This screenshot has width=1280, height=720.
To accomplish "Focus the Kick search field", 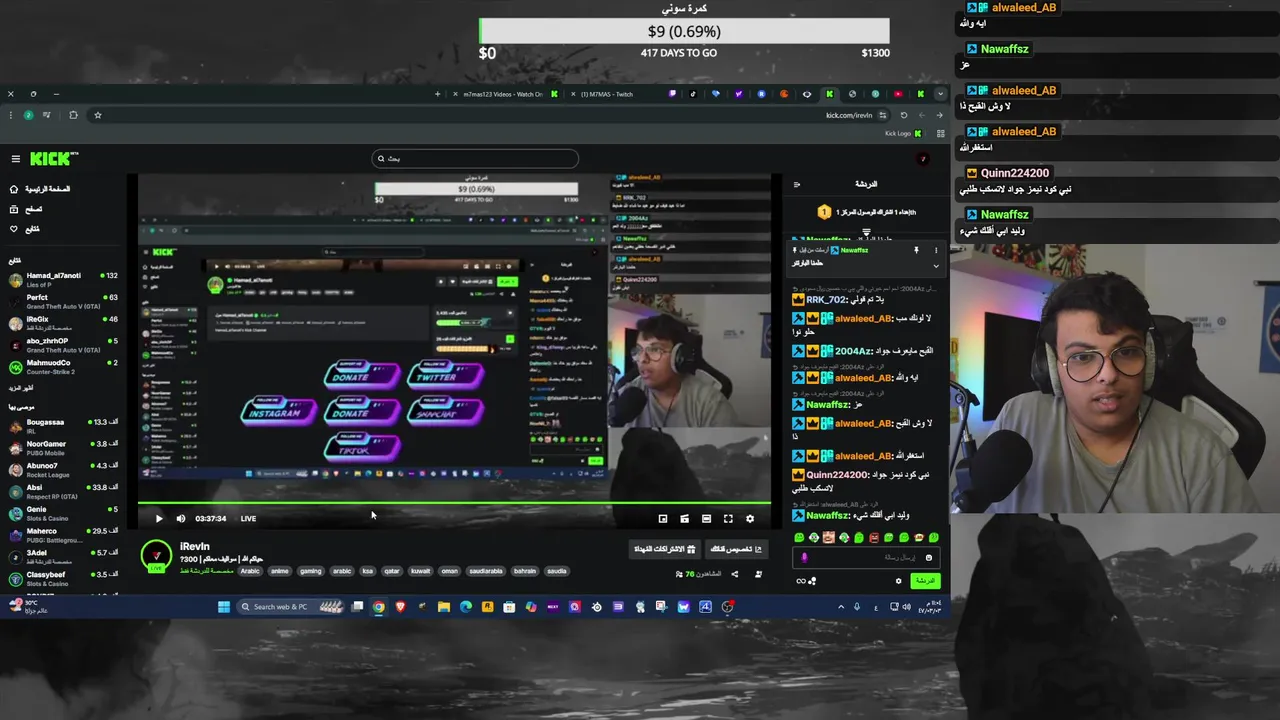I will pyautogui.click(x=475, y=158).
